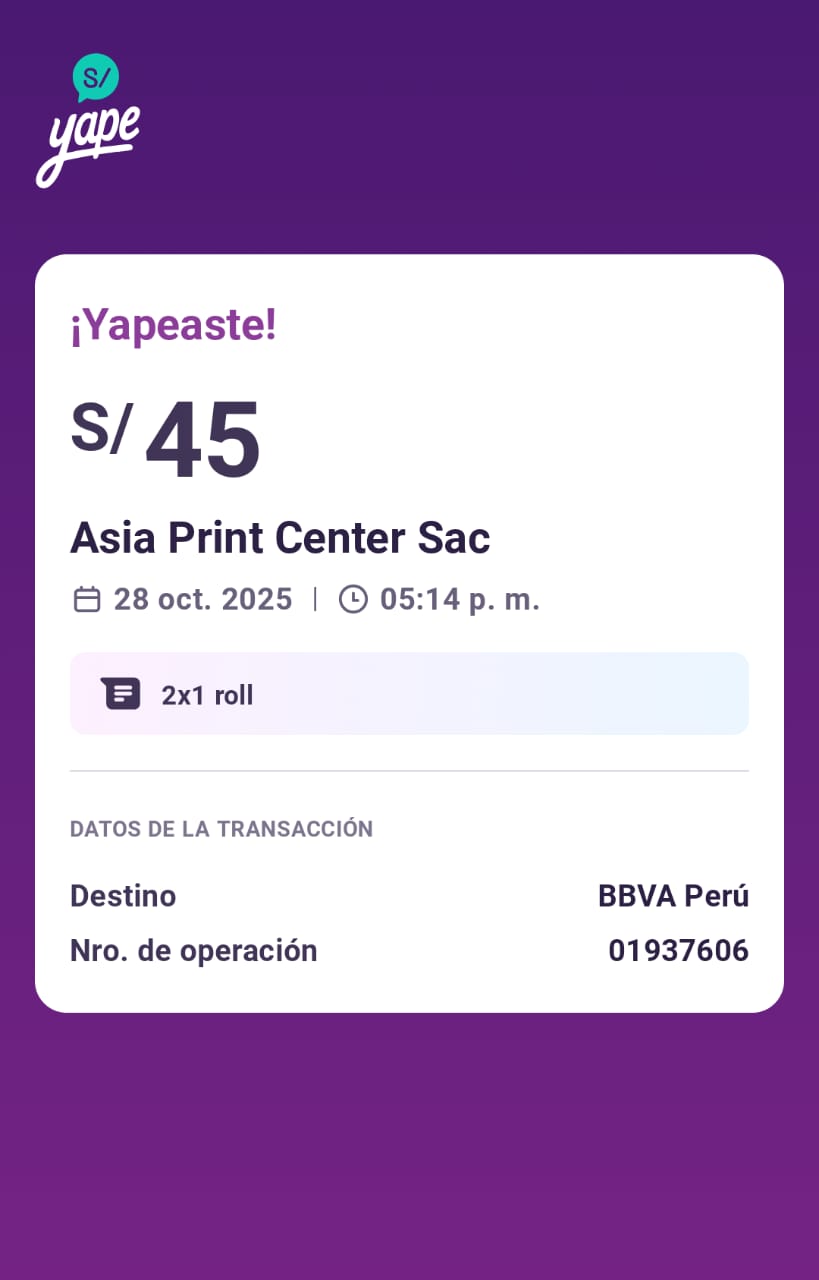Click the time 05:14 p. m.
Image resolution: width=819 pixels, height=1280 pixels.
(x=460, y=599)
